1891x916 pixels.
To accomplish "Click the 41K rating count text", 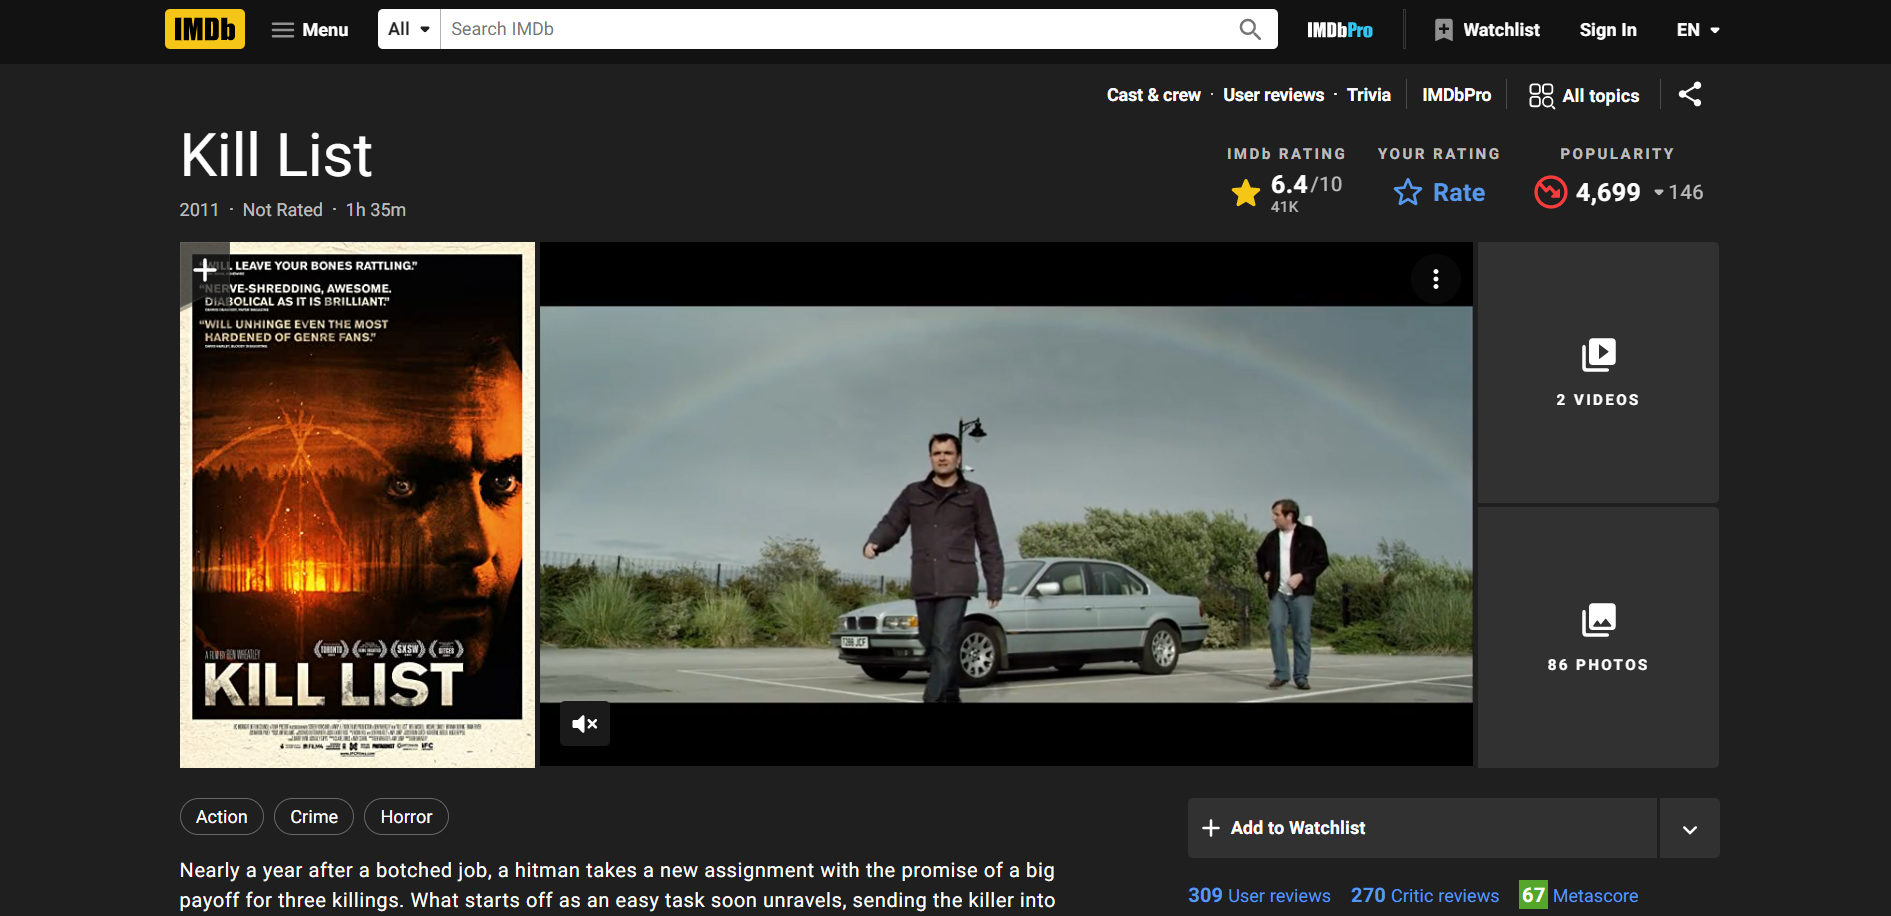I will (1285, 207).
